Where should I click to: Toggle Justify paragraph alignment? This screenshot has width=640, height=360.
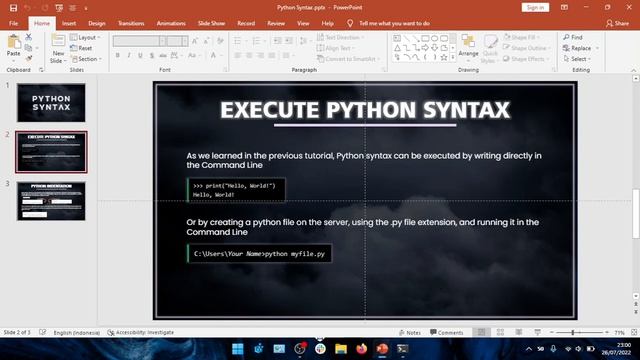click(x=272, y=55)
